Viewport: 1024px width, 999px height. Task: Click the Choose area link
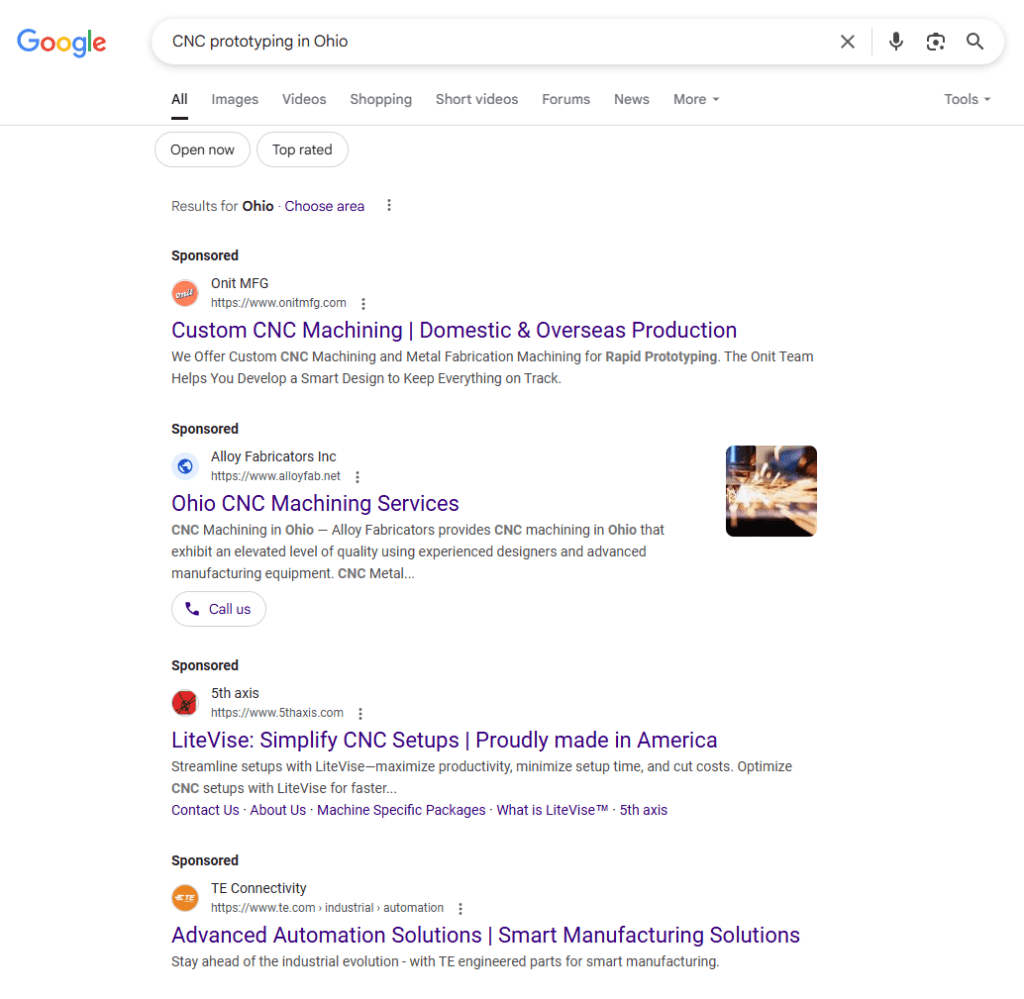[324, 206]
